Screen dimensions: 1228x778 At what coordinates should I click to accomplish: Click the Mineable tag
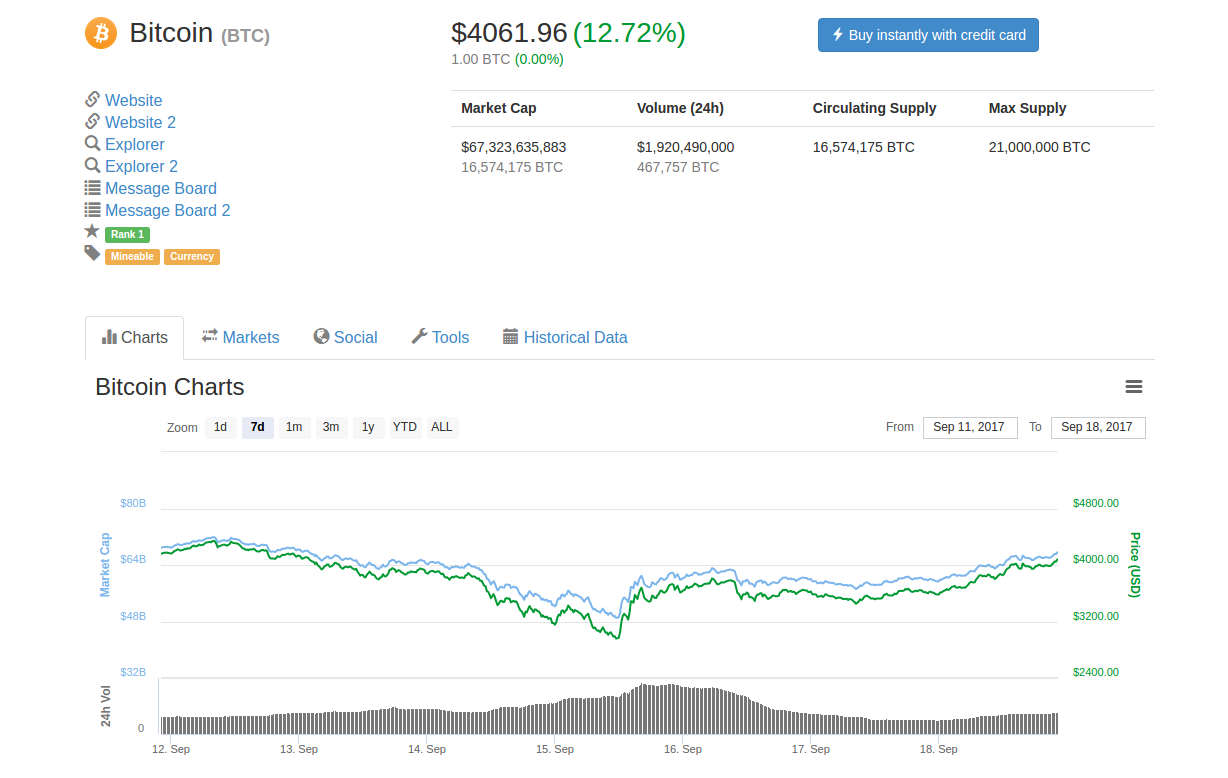(x=132, y=257)
